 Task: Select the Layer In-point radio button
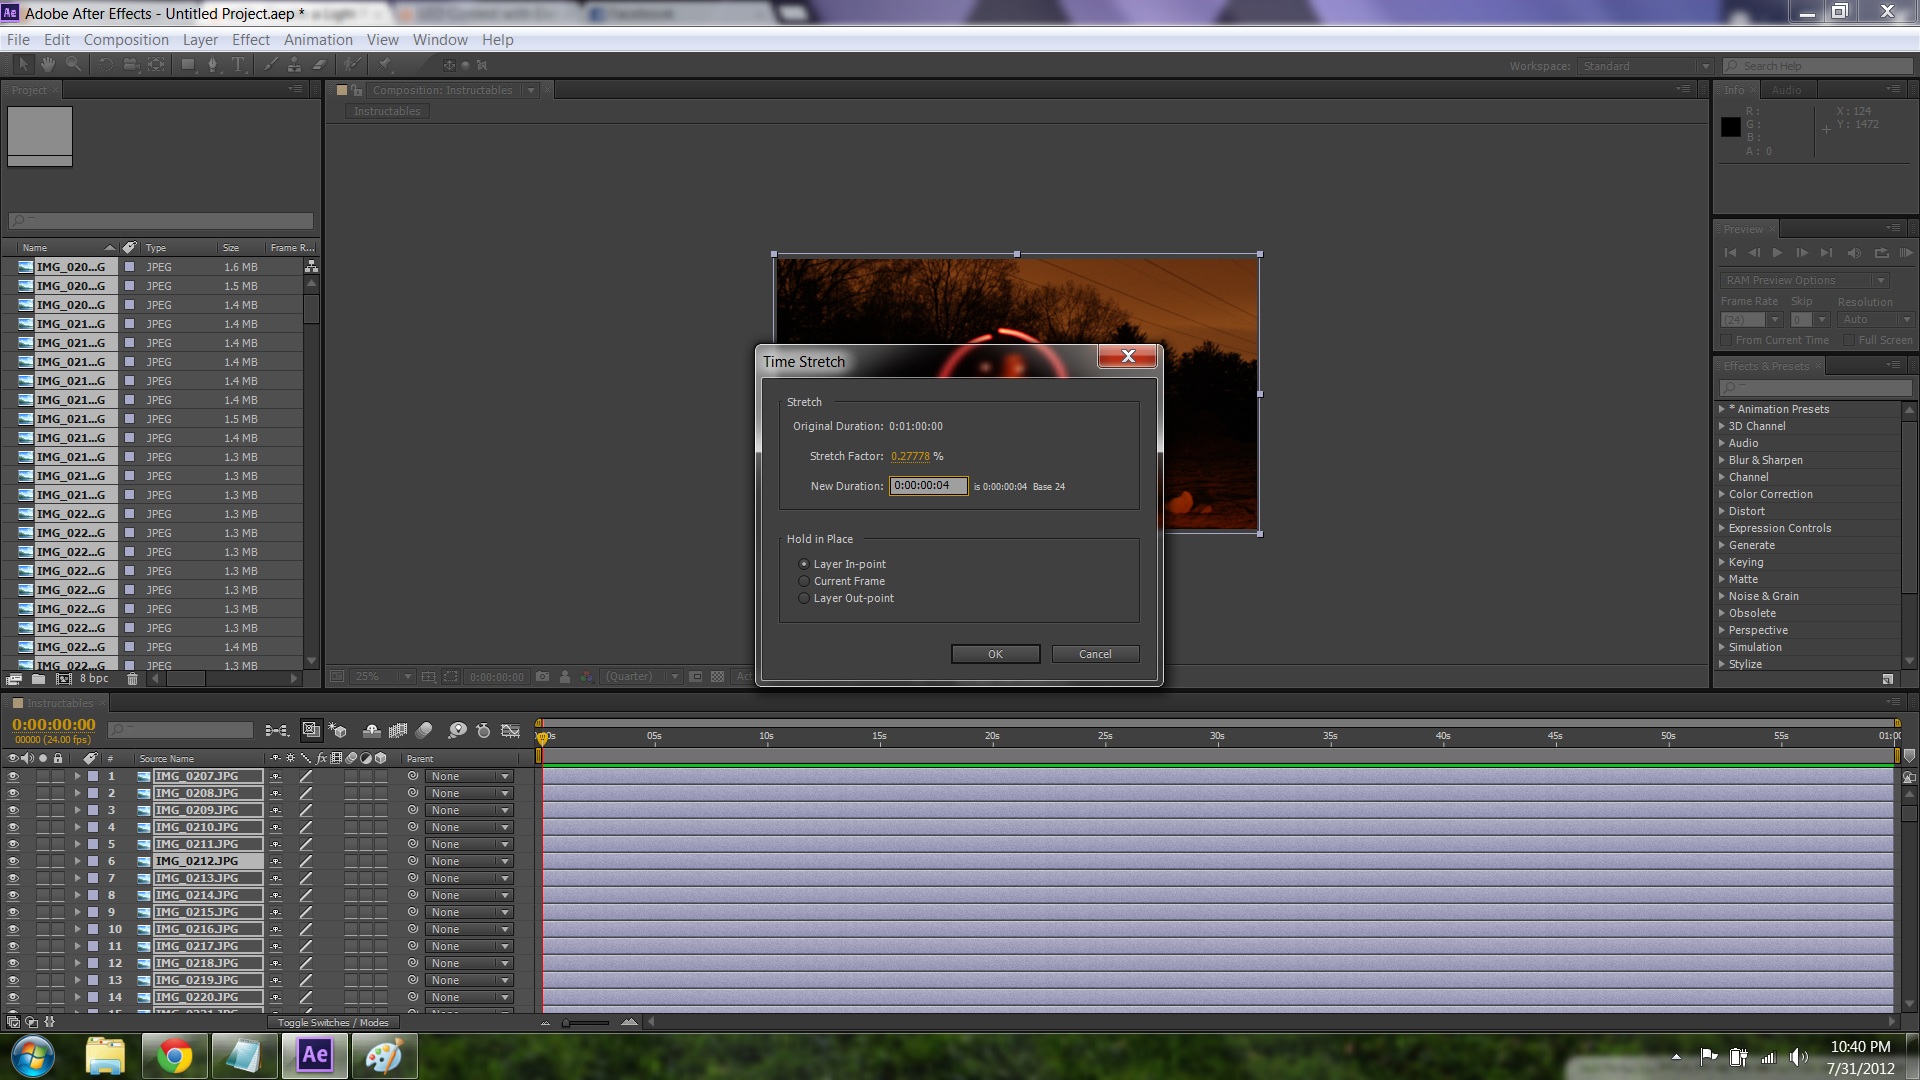pos(804,563)
